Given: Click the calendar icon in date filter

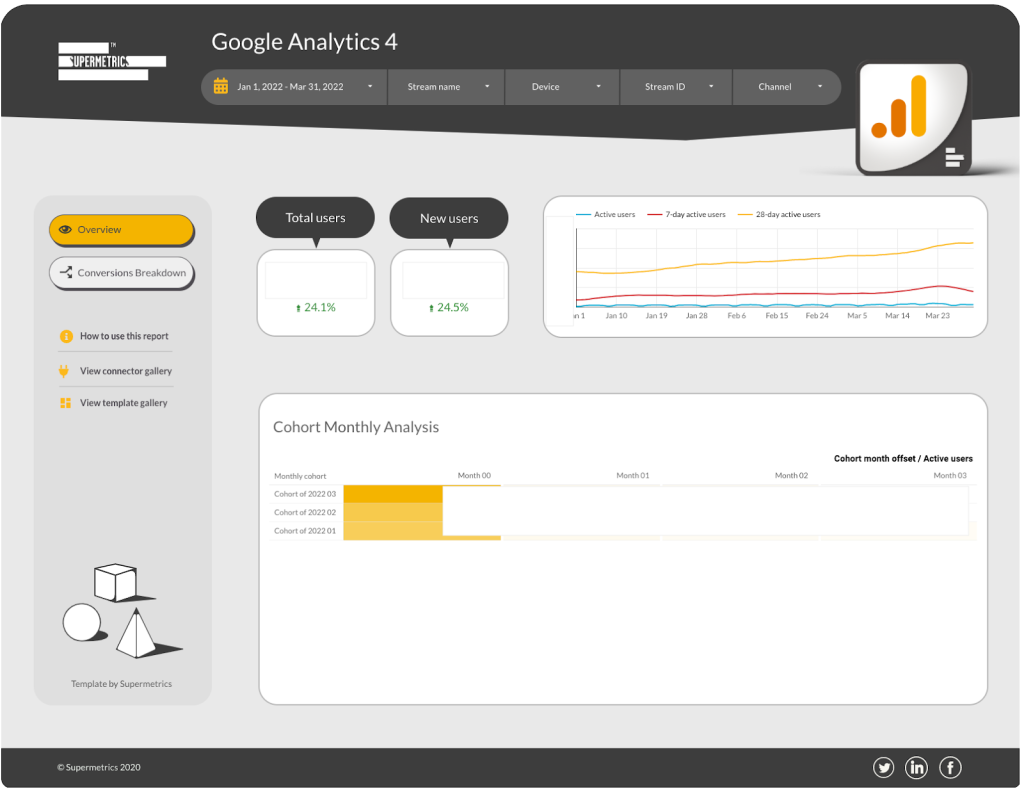Looking at the screenshot, I should [x=221, y=86].
